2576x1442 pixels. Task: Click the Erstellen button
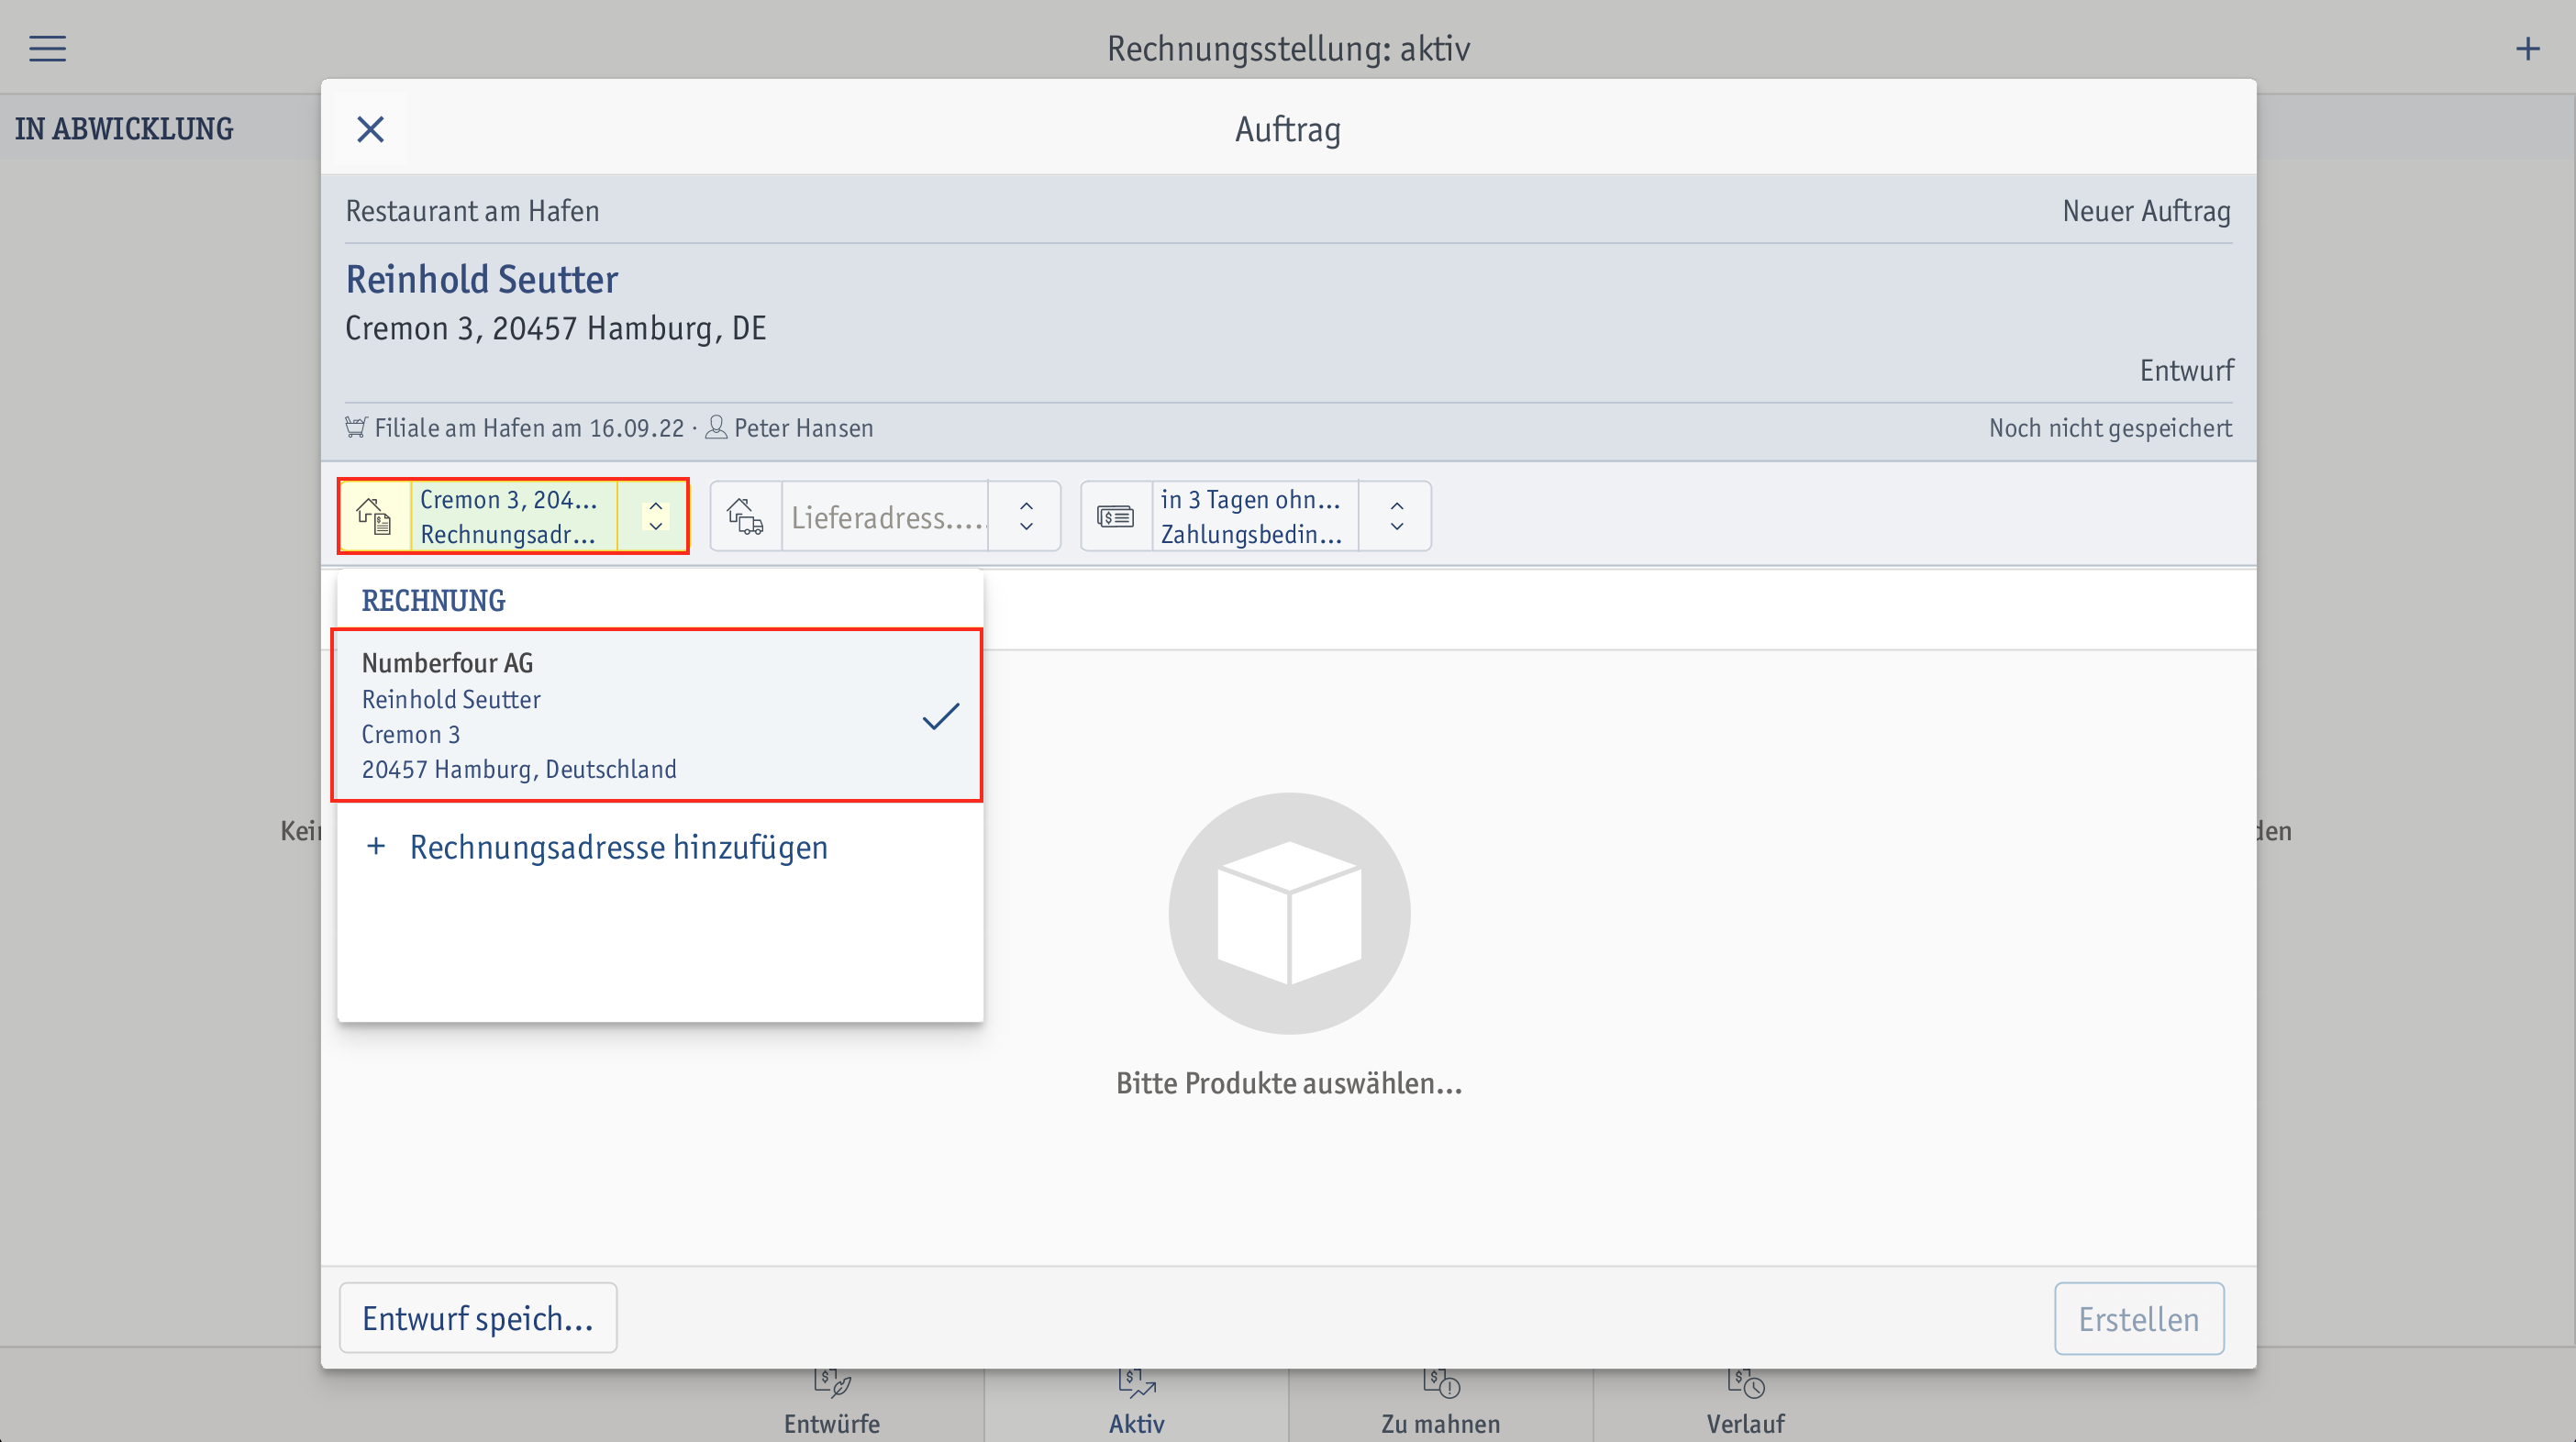click(x=2139, y=1318)
